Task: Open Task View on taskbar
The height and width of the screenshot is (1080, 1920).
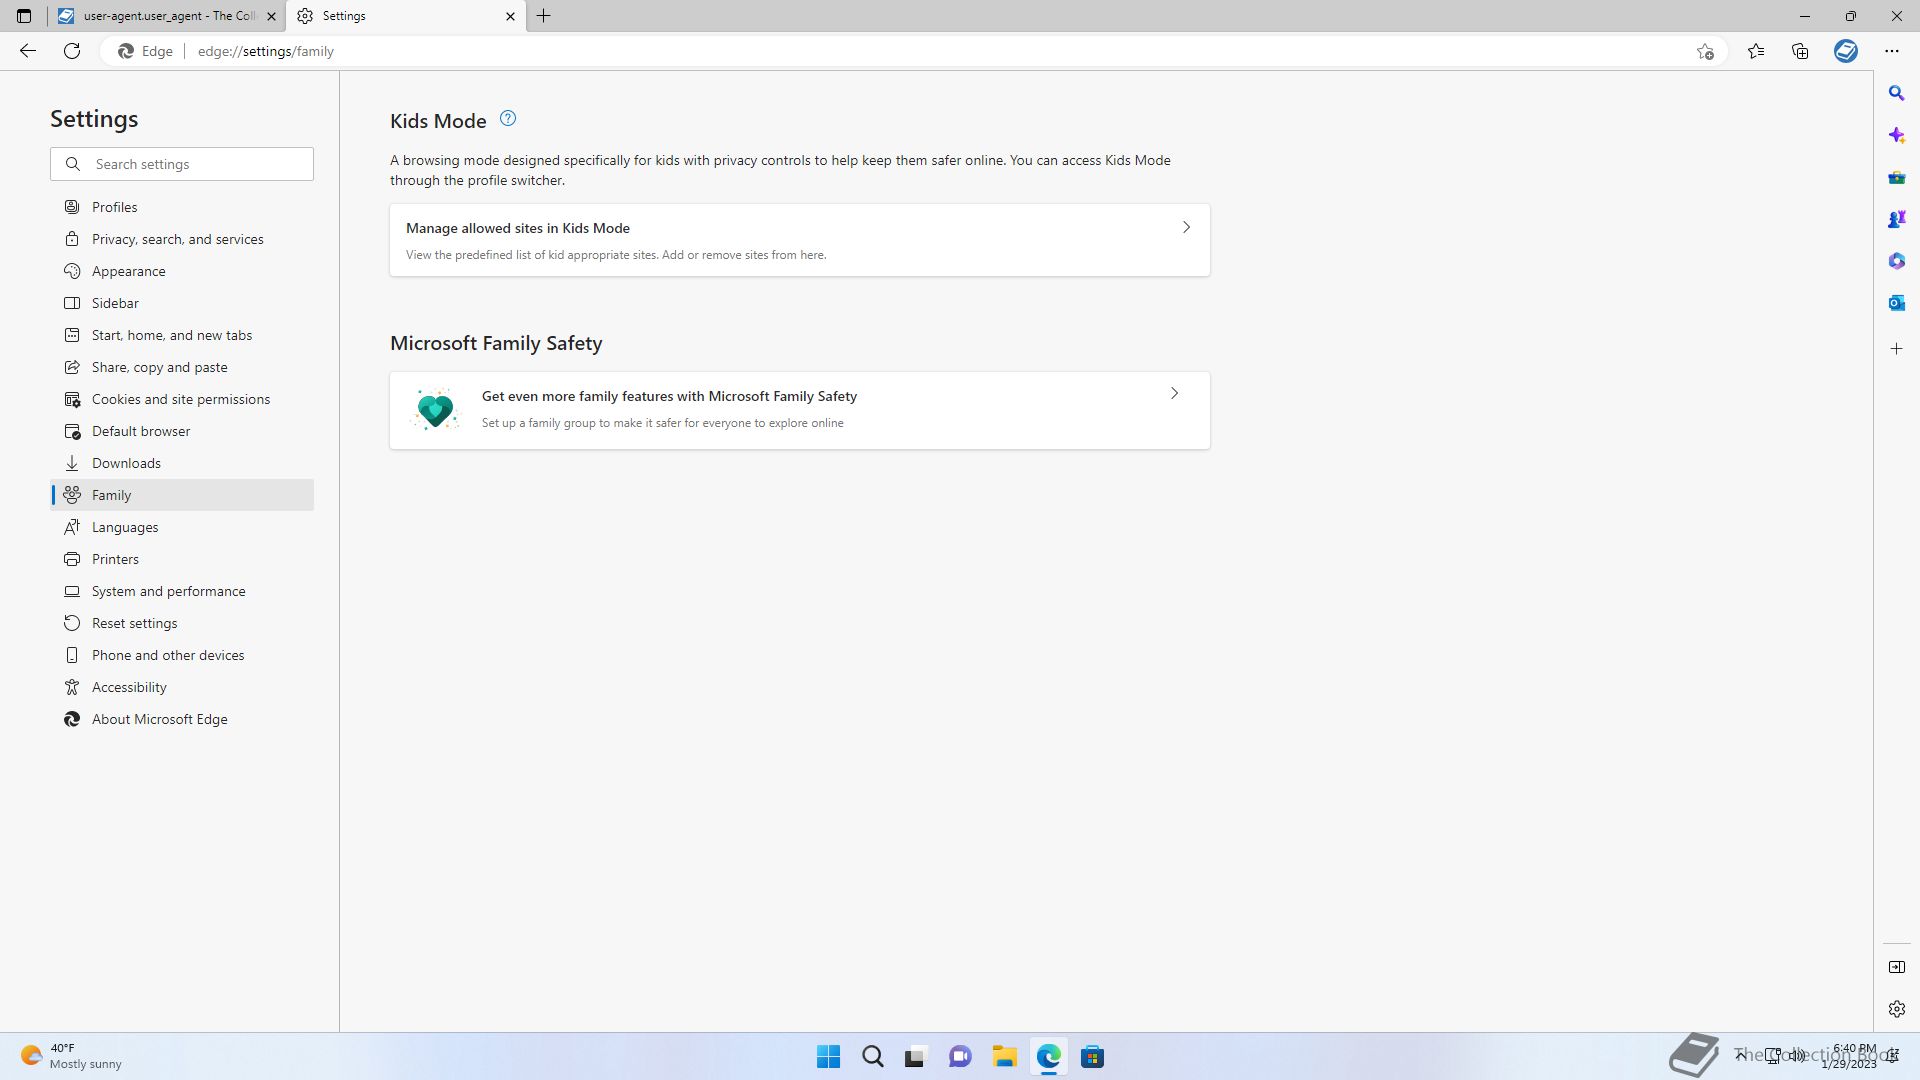Action: (916, 1057)
